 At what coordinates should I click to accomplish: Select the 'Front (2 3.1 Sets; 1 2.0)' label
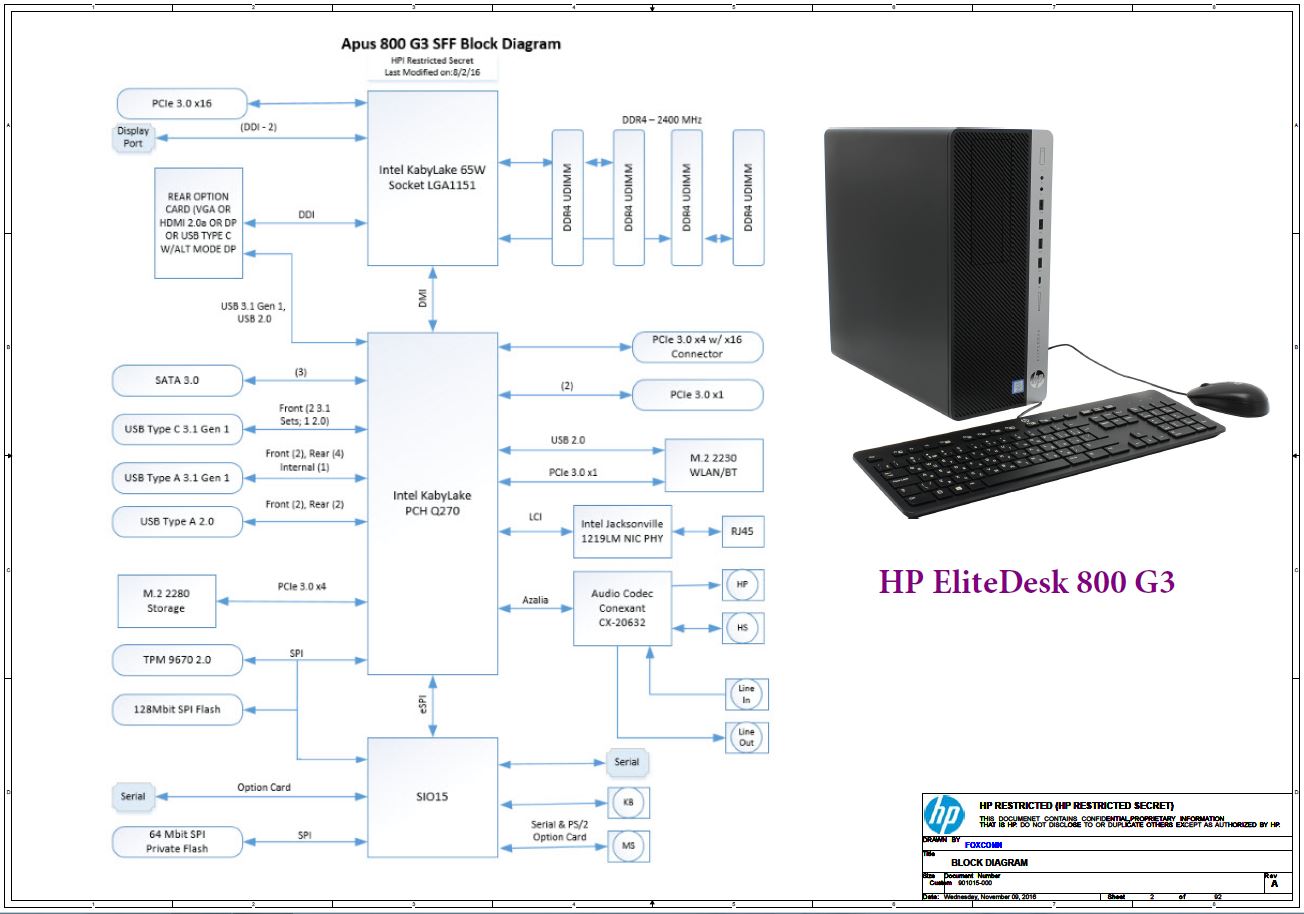305,415
